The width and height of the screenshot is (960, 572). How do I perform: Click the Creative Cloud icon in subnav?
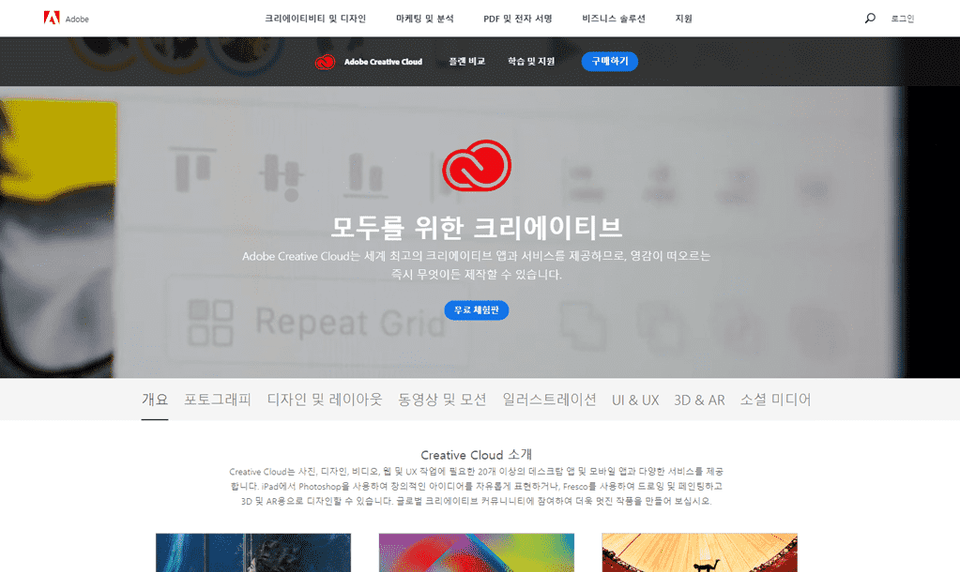324,62
